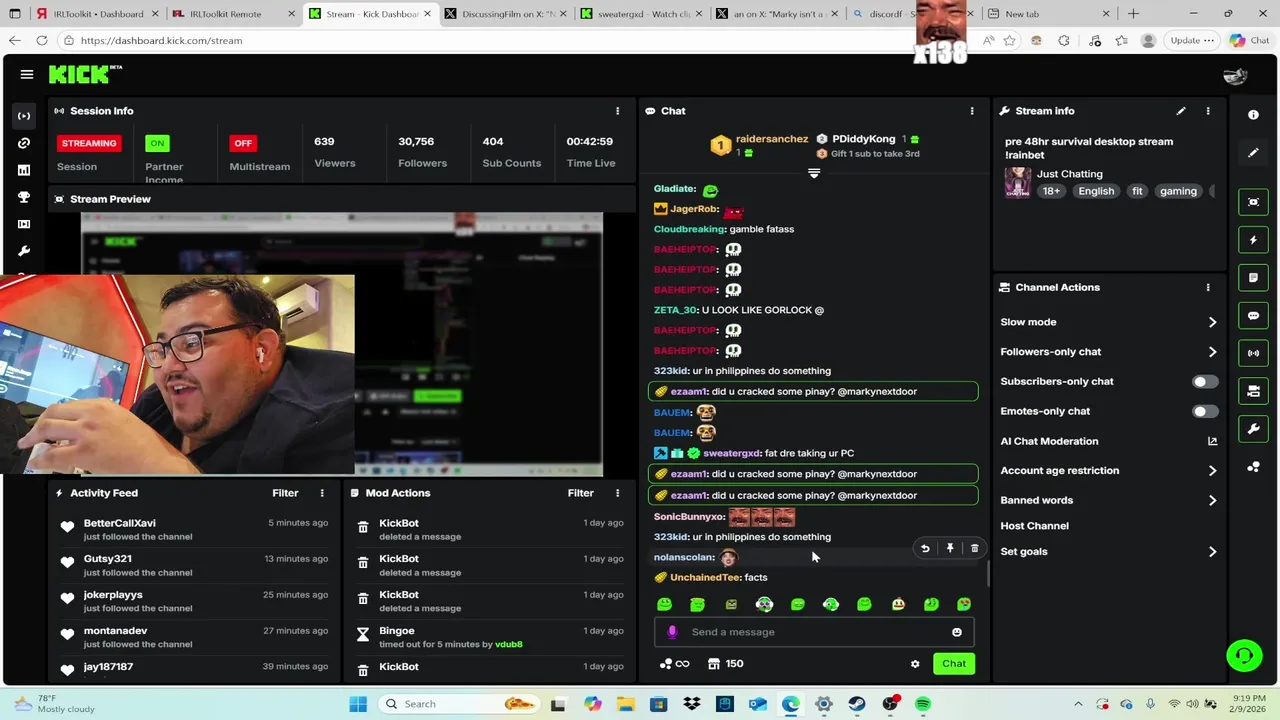This screenshot has height=720, width=1280.
Task: Open a new browser tab with plus
Action: tap(1133, 14)
